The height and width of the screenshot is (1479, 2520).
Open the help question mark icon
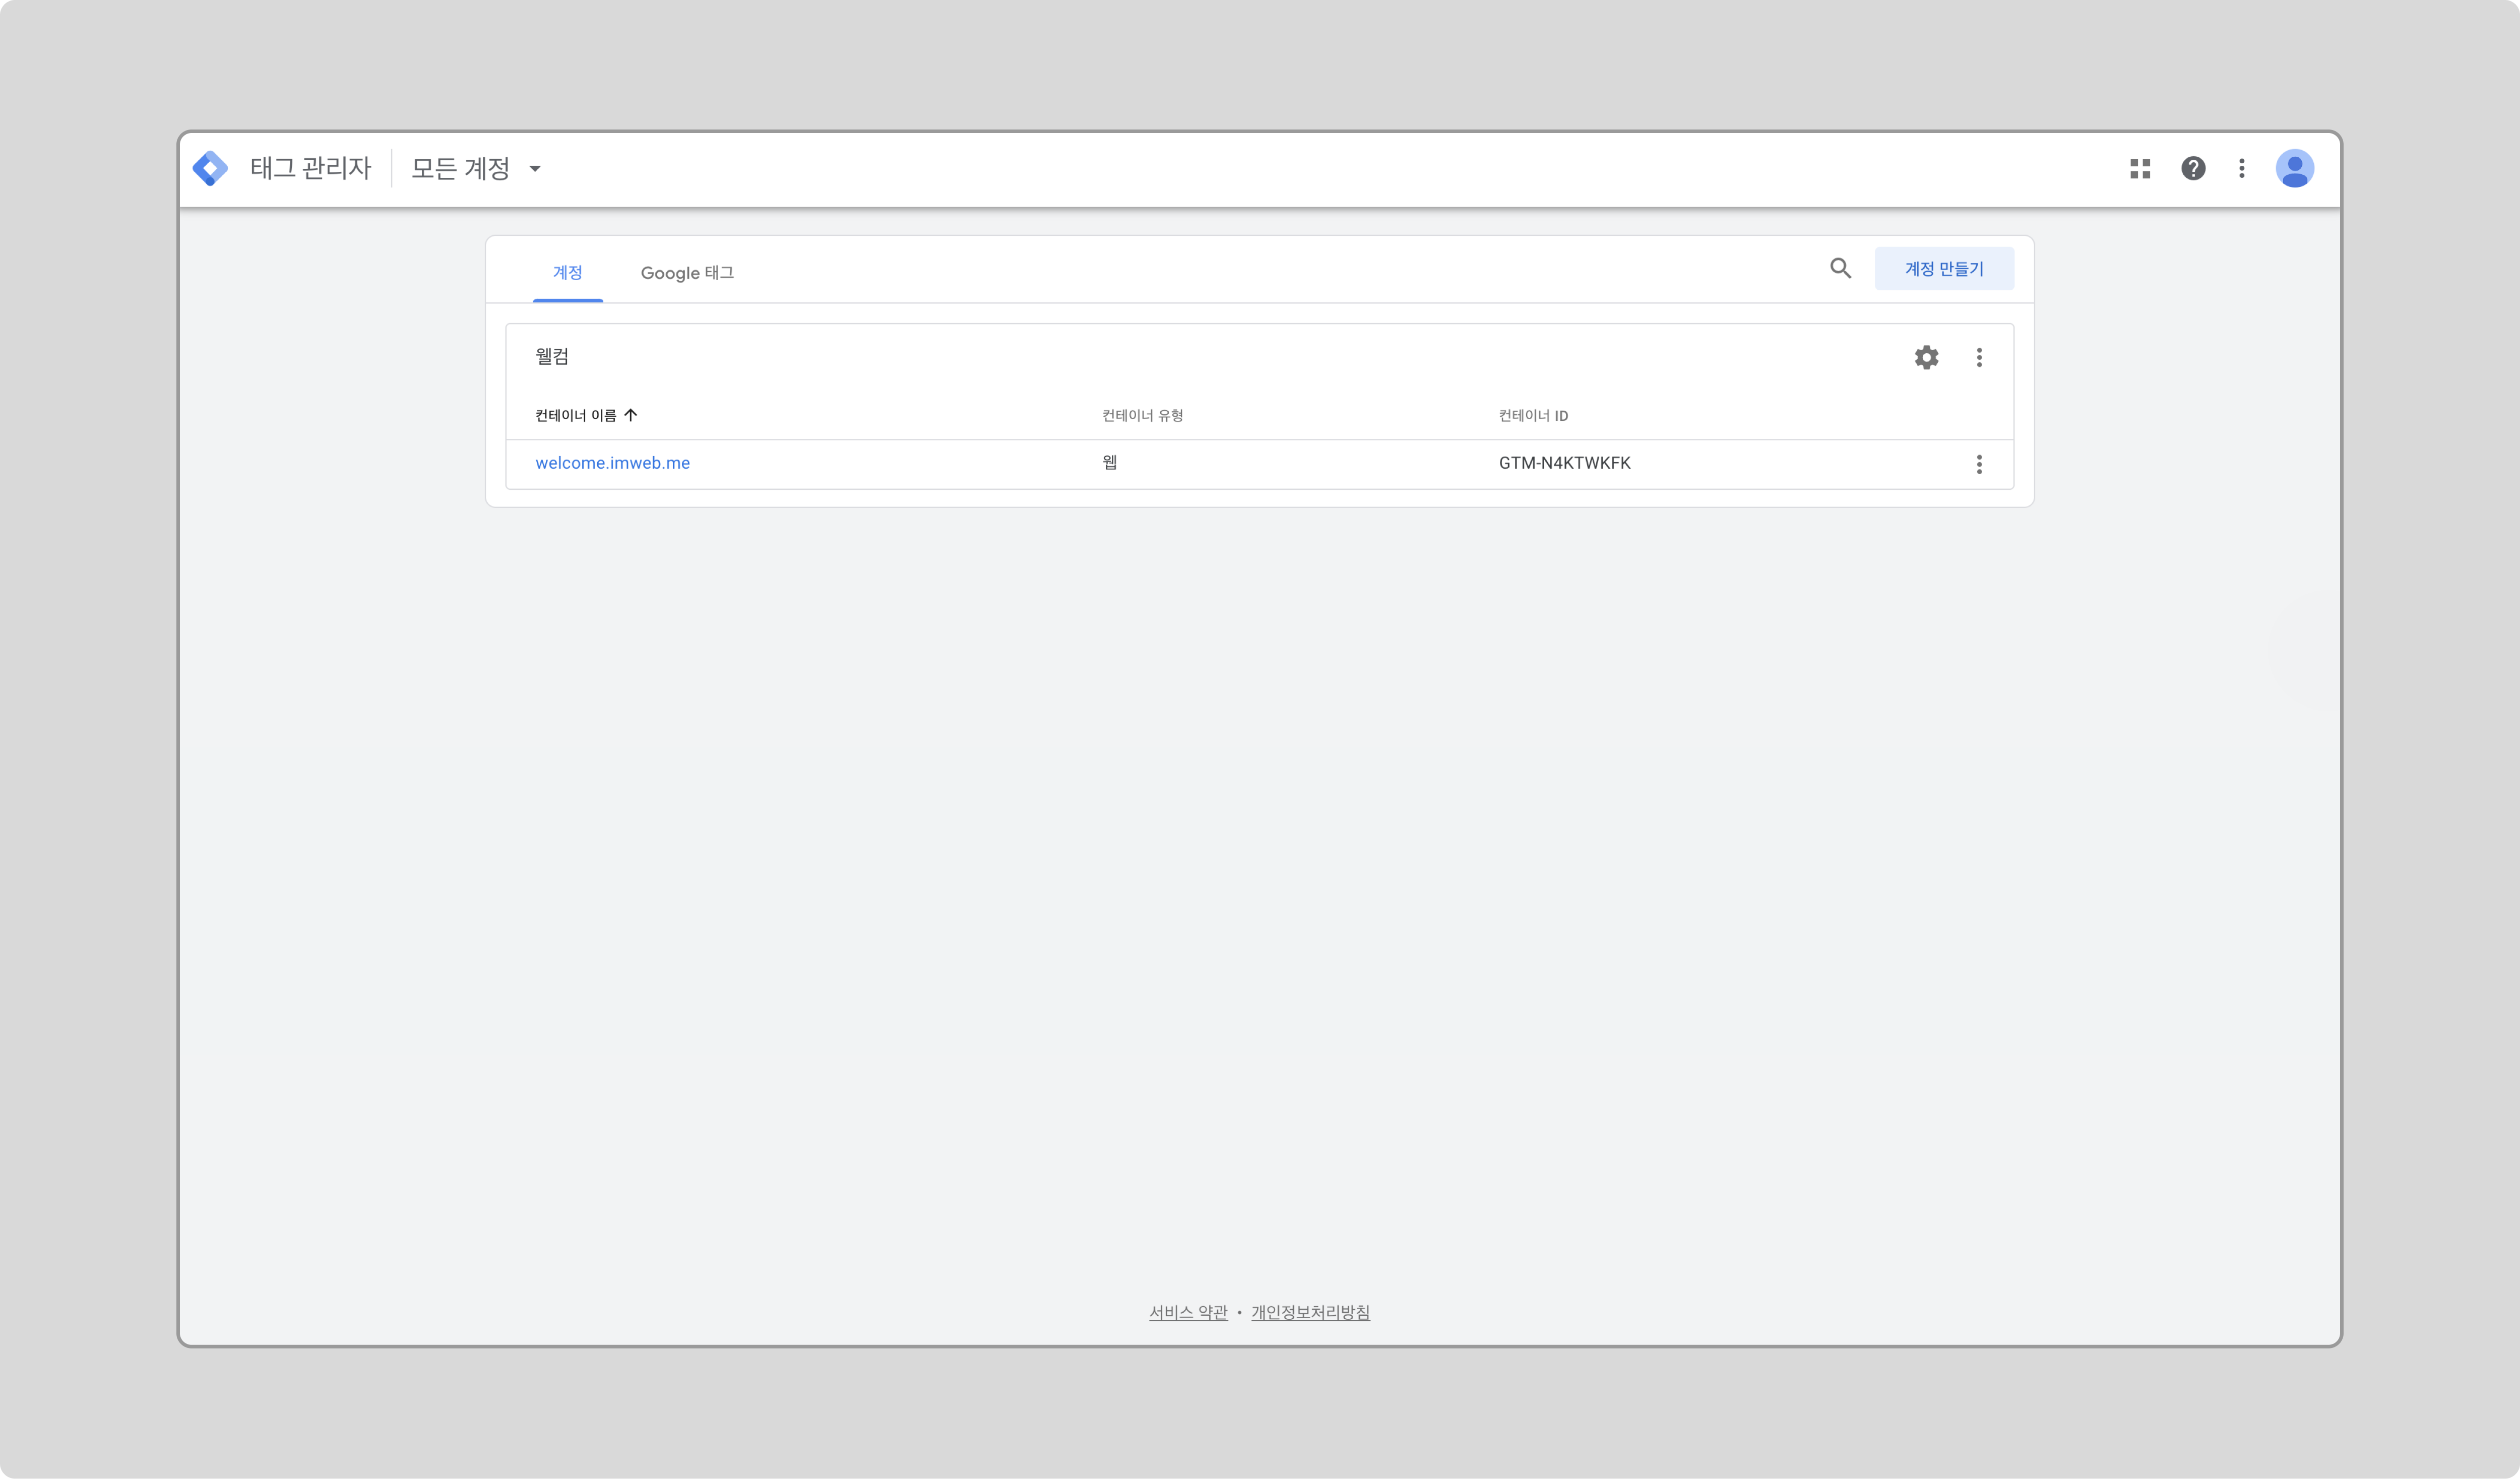click(2193, 169)
